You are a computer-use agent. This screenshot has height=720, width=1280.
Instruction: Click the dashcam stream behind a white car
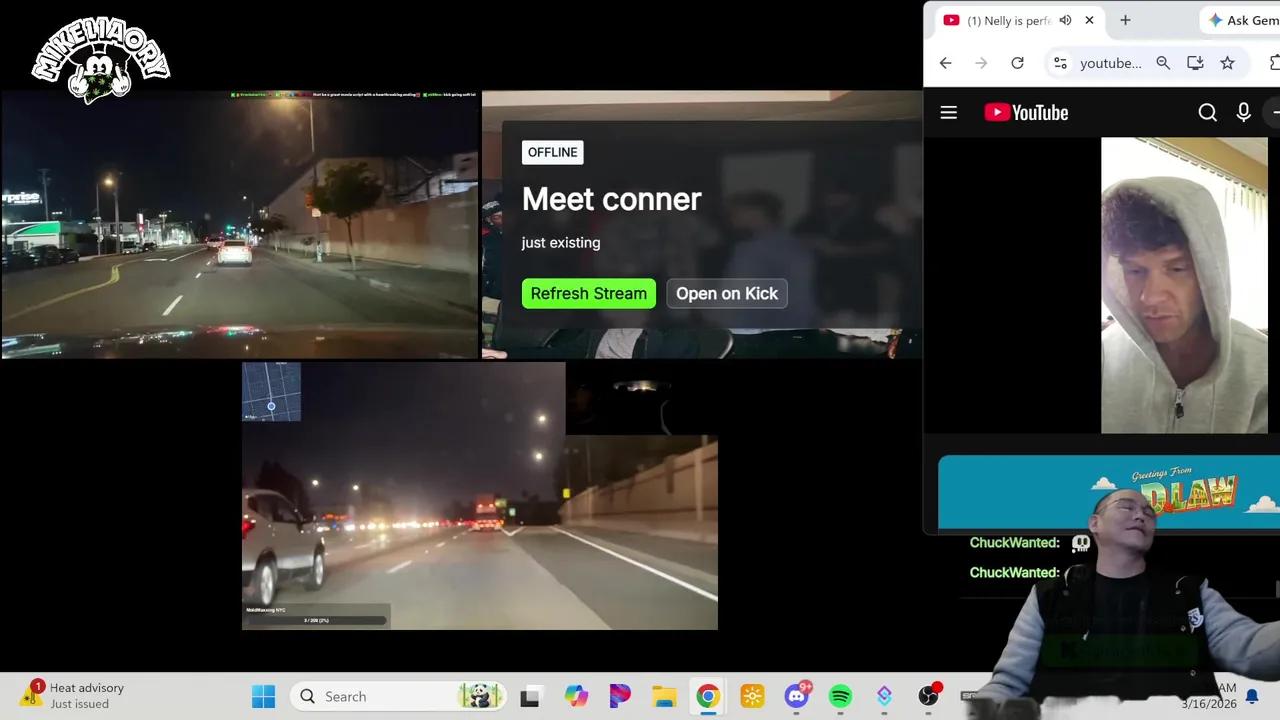[240, 223]
